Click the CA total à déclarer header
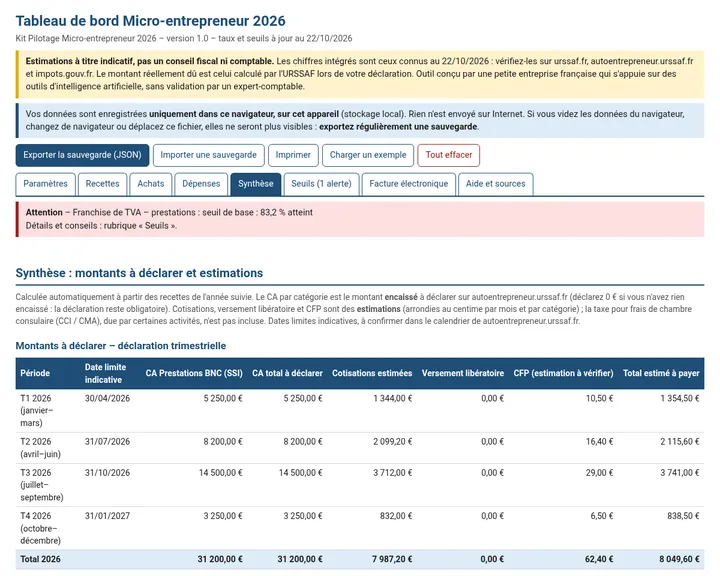Screen dimensions: 720x576 287,373
